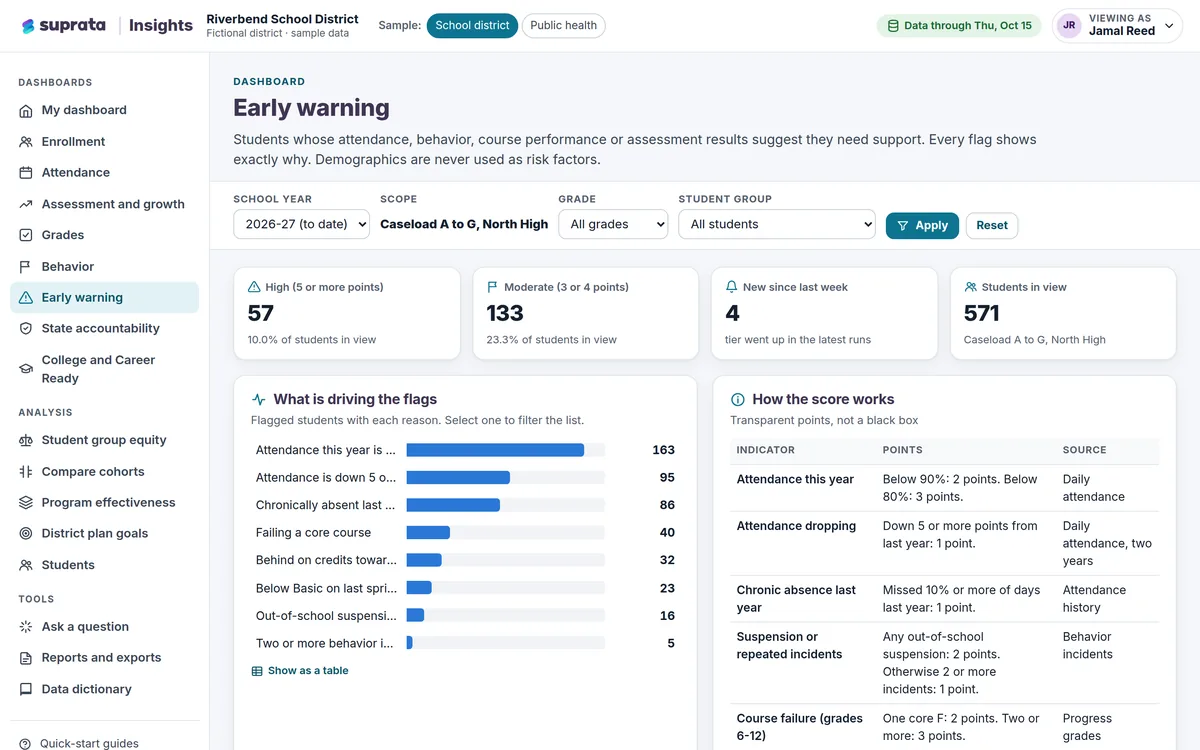Click the database icon in data-through badge
Viewport: 1200px width, 750px height.
(x=893, y=26)
